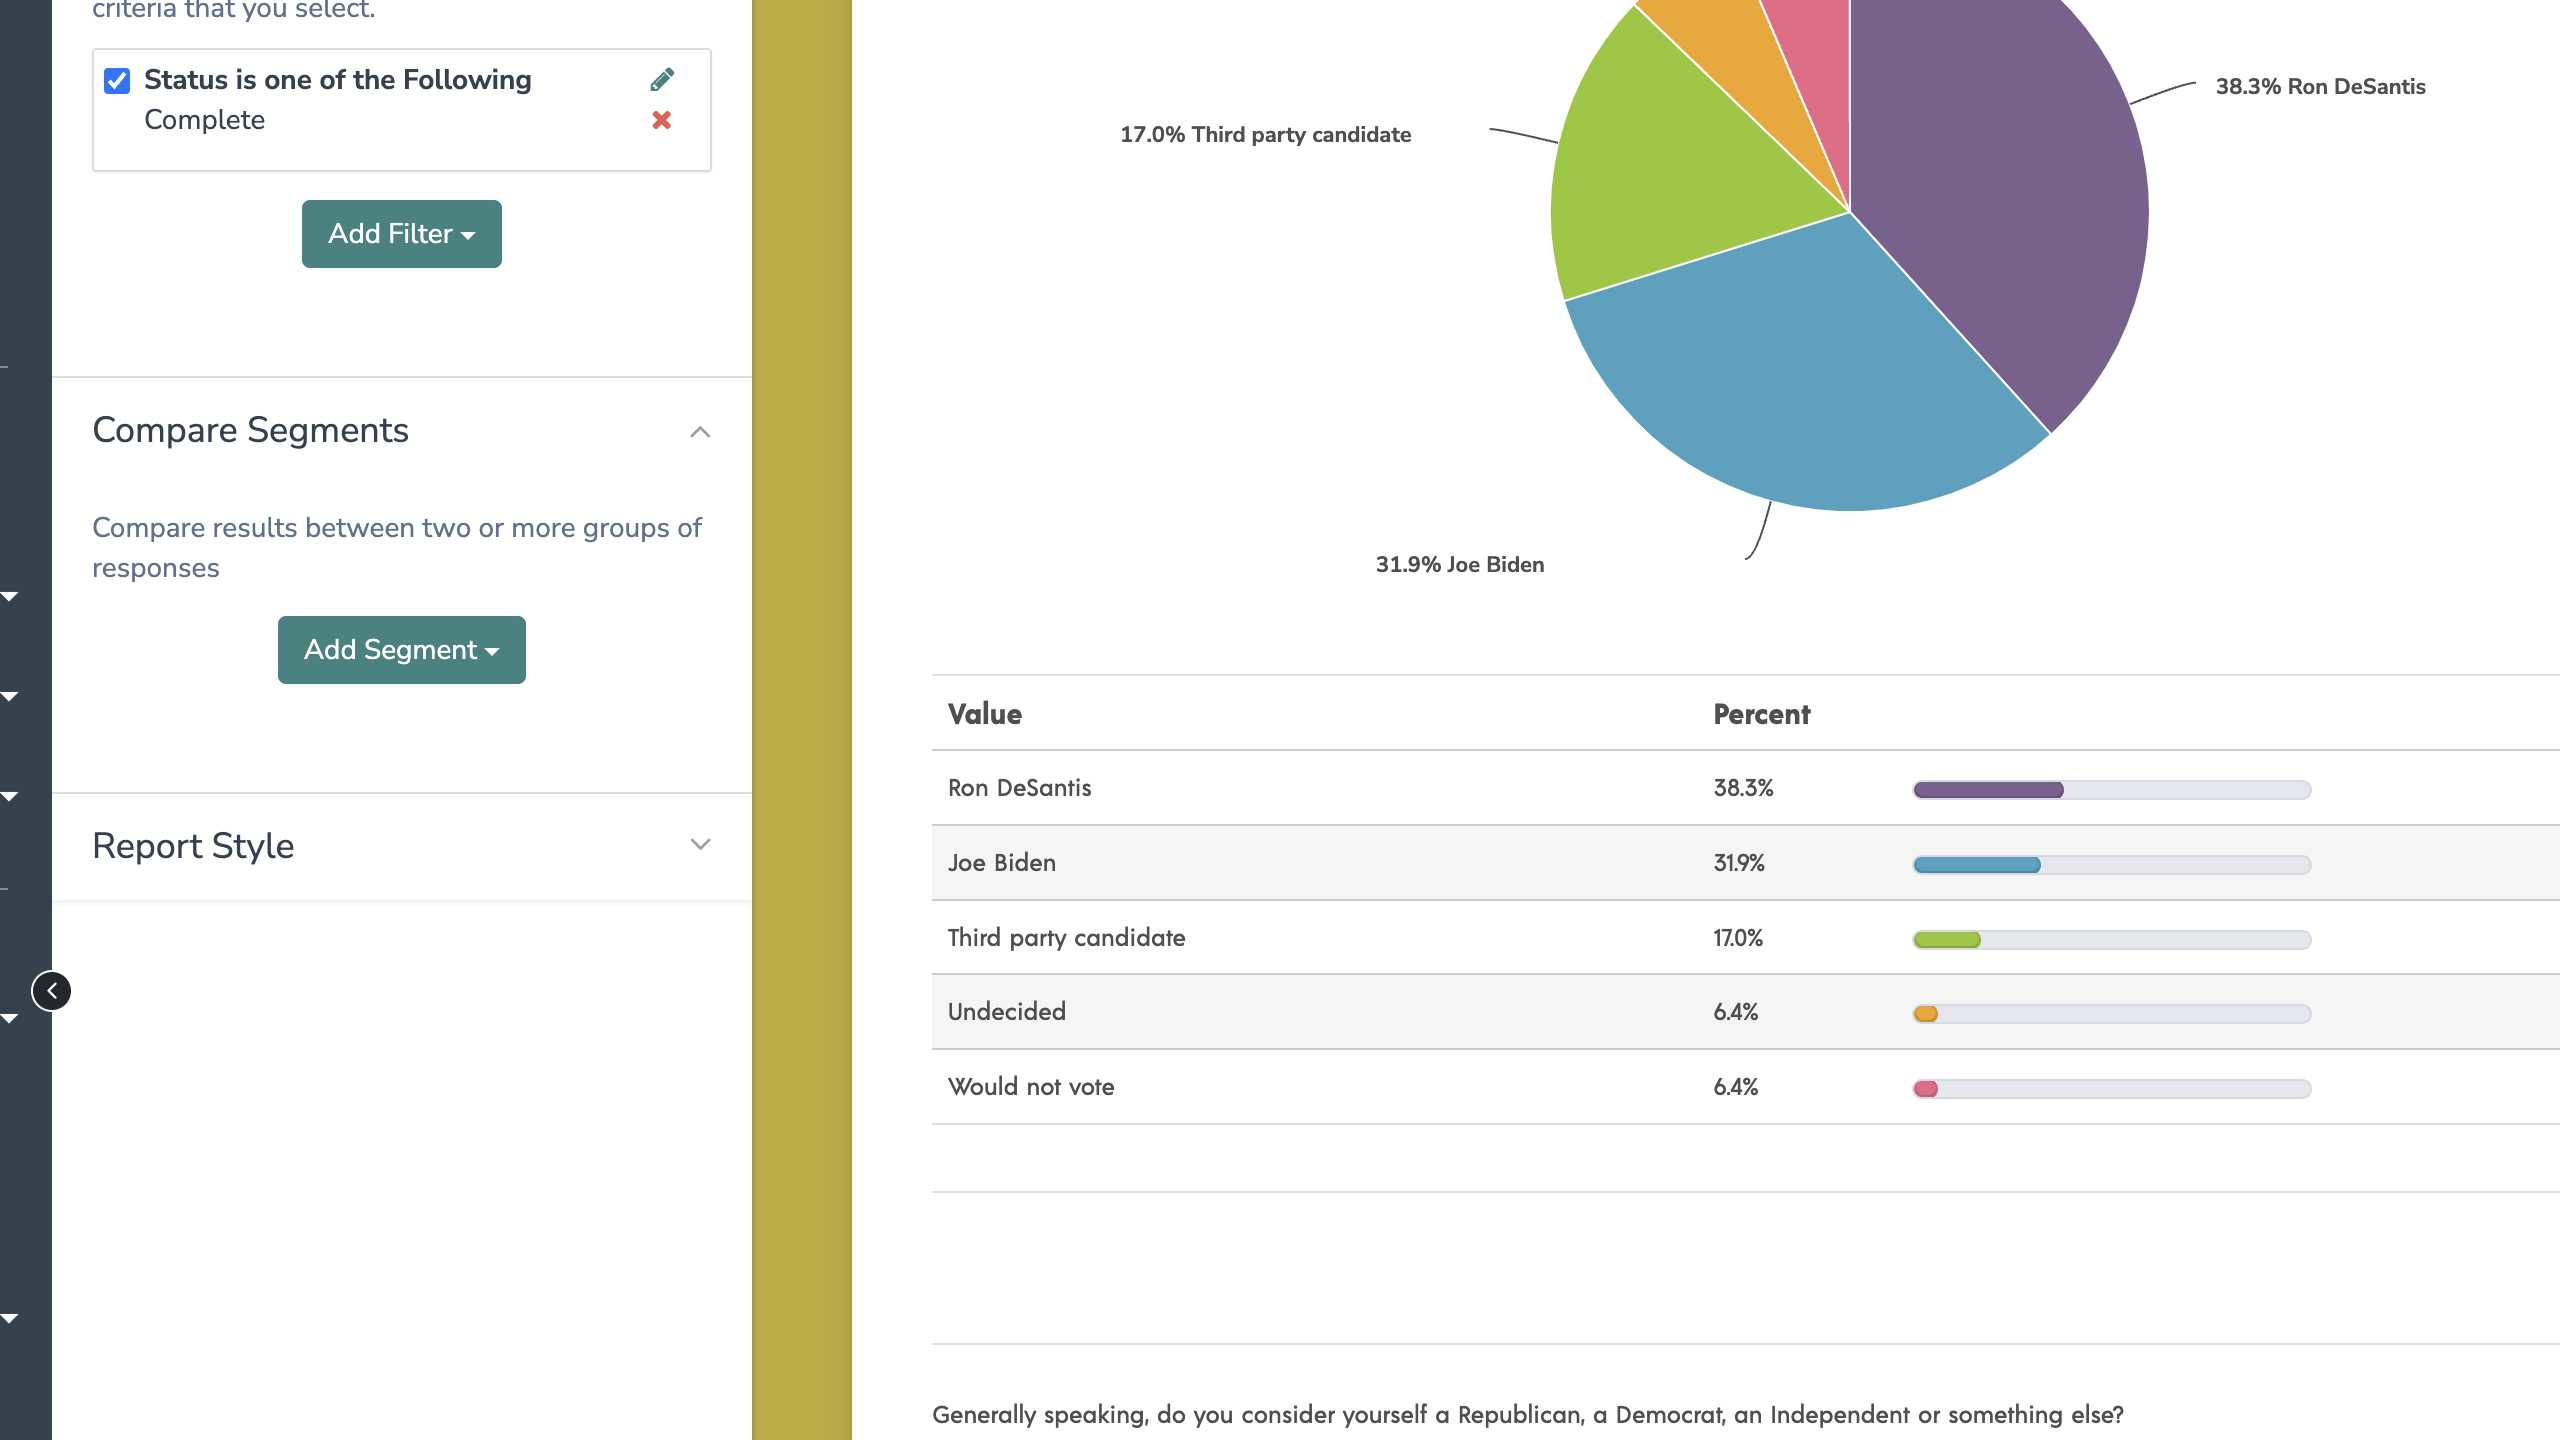Select the Ron DeSantis percent bar

2112,790
